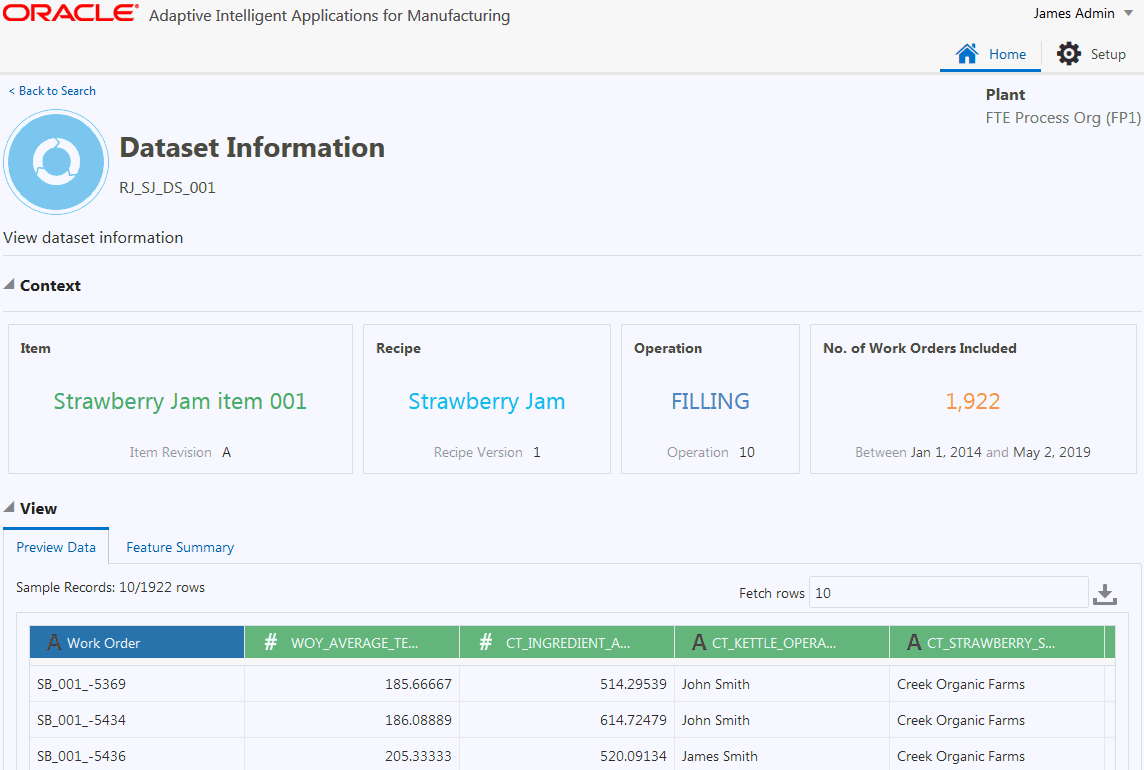This screenshot has height=770, width=1144.
Task: Click the CT_STRAWBERRY_S text-type icon
Action: pos(914,642)
